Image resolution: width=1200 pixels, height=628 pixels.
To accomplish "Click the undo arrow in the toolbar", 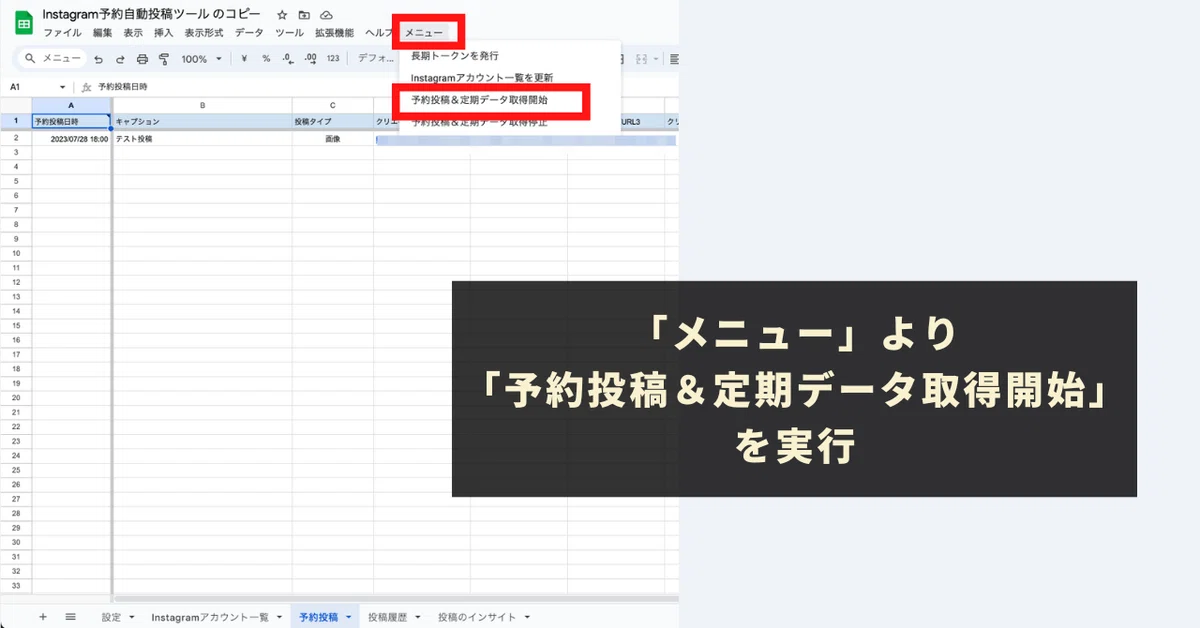I will tap(98, 59).
